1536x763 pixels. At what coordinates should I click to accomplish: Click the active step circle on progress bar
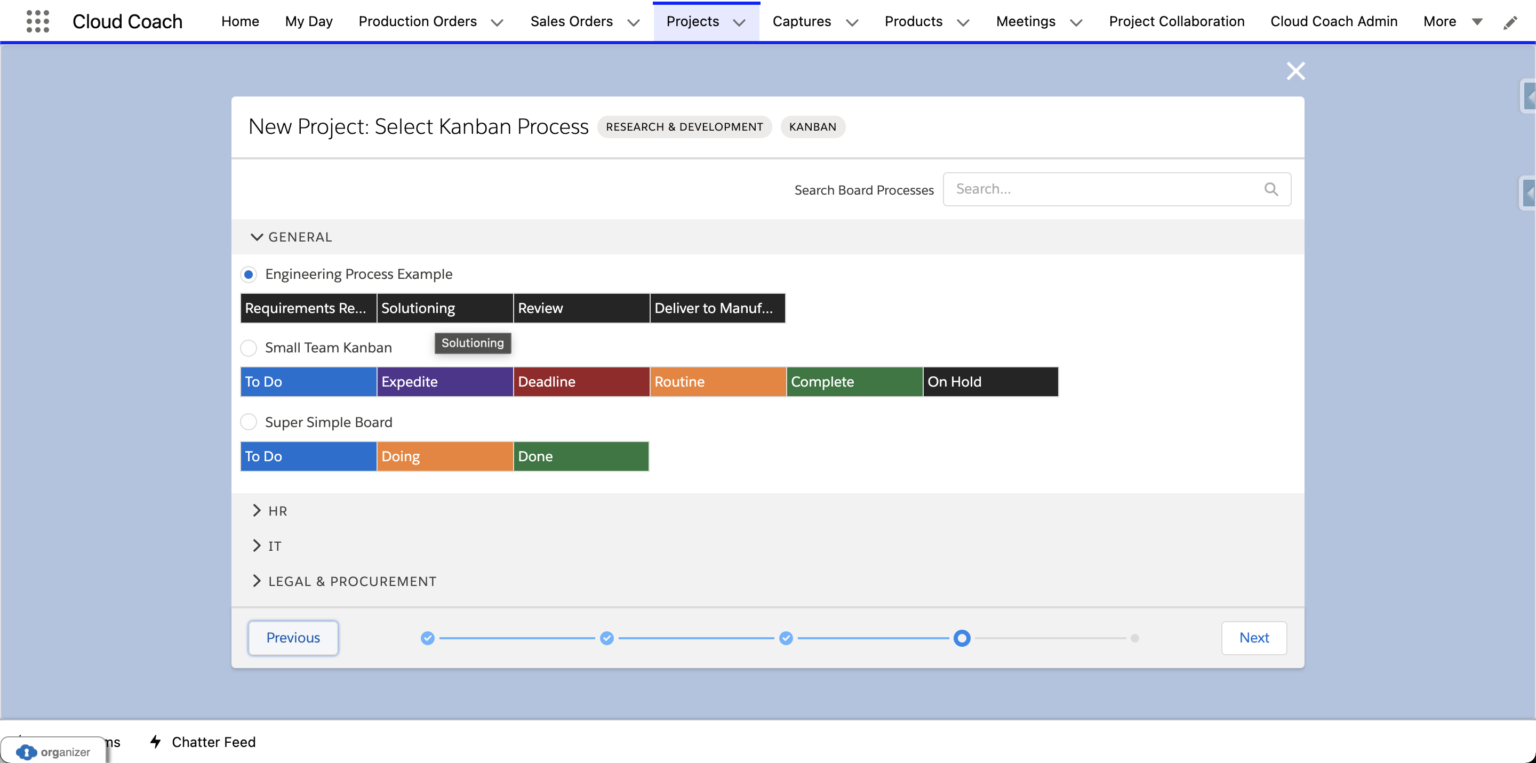tap(962, 637)
